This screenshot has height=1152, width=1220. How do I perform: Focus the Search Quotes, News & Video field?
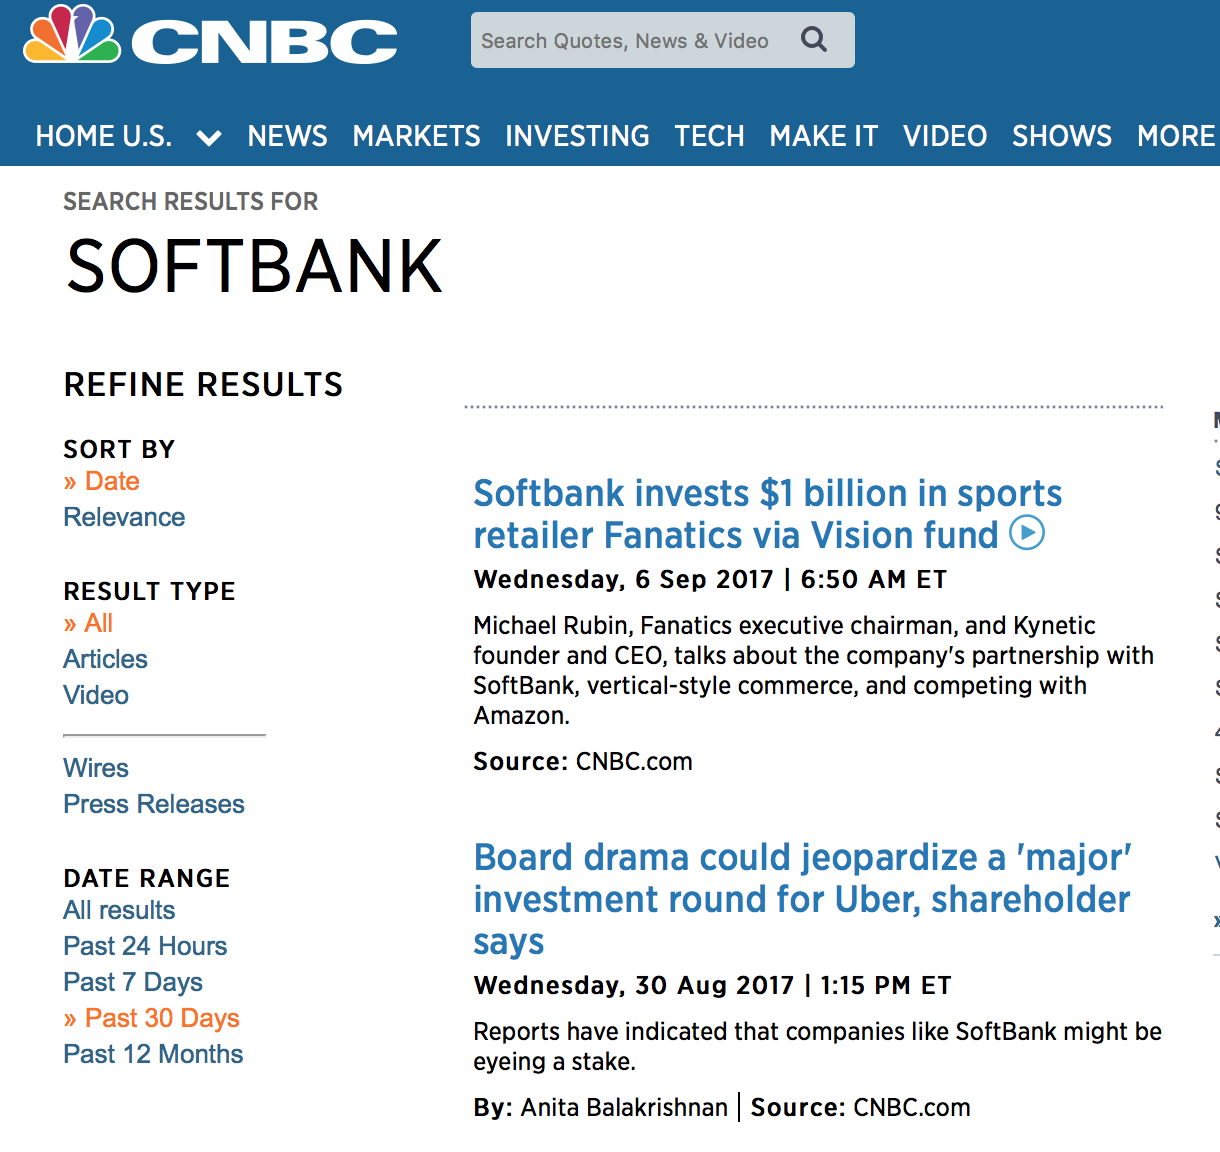(x=662, y=40)
